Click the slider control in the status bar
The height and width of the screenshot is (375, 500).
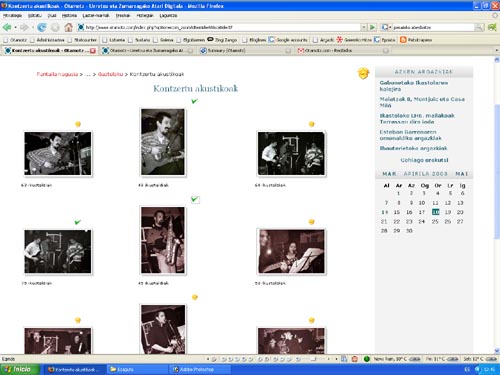pos(313,359)
